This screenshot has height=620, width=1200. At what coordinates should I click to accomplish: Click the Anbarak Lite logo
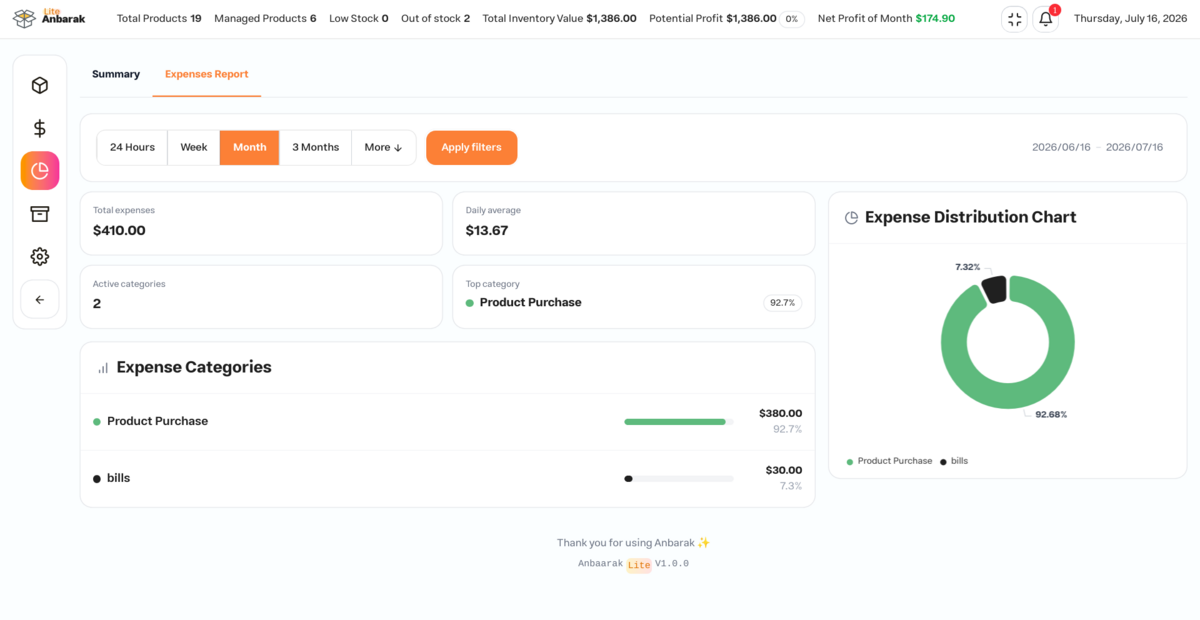point(49,18)
